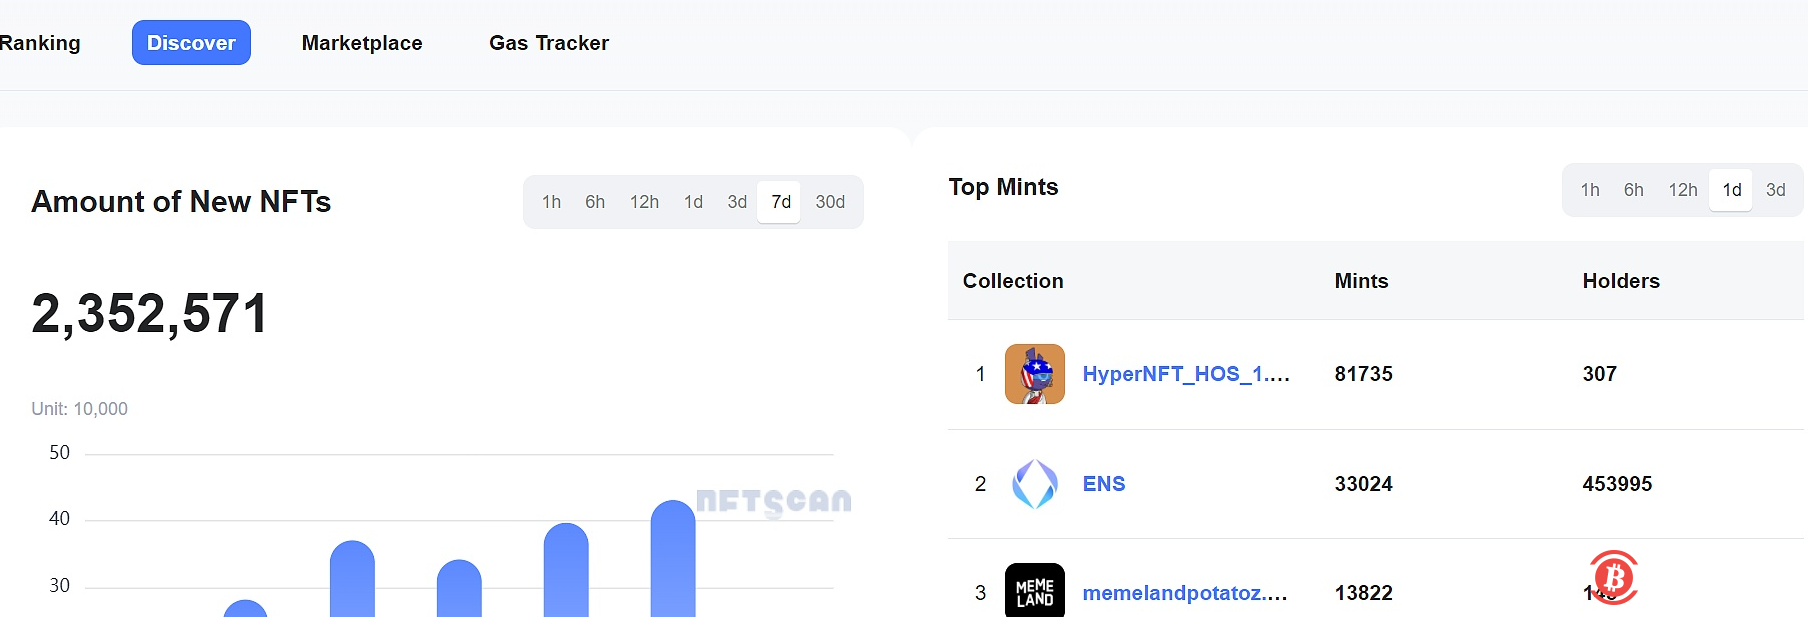The height and width of the screenshot is (617, 1808).
Task: Go to Gas Tracker tab
Action: [548, 43]
